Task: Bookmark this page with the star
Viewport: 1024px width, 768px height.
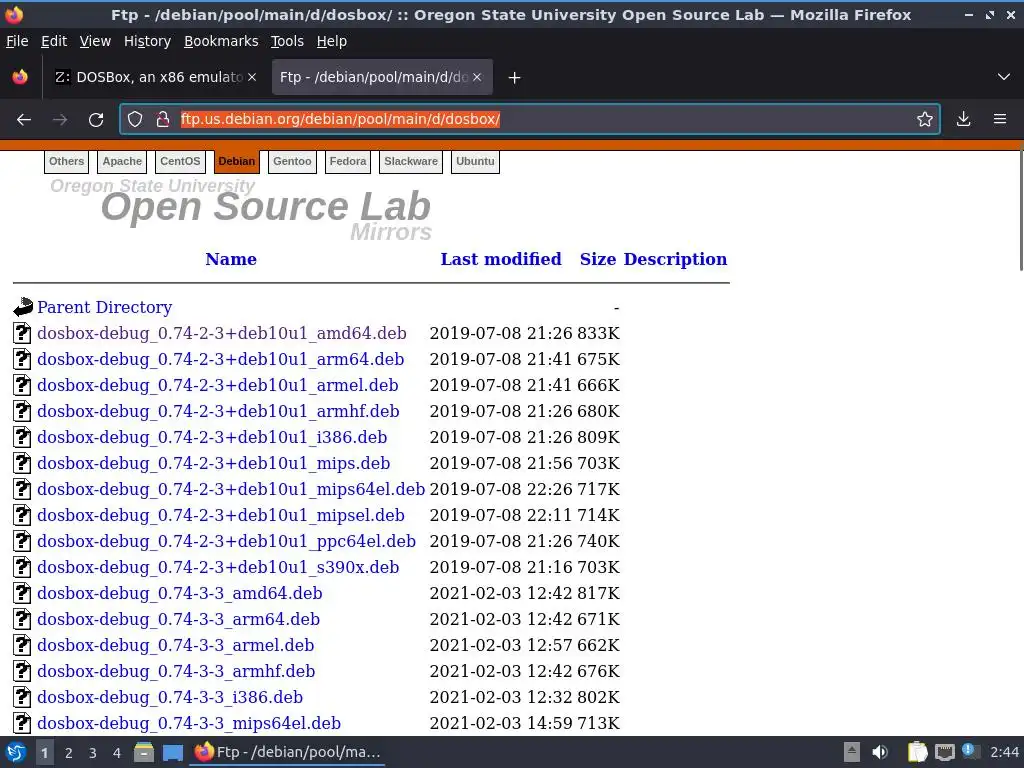Action: (x=924, y=120)
